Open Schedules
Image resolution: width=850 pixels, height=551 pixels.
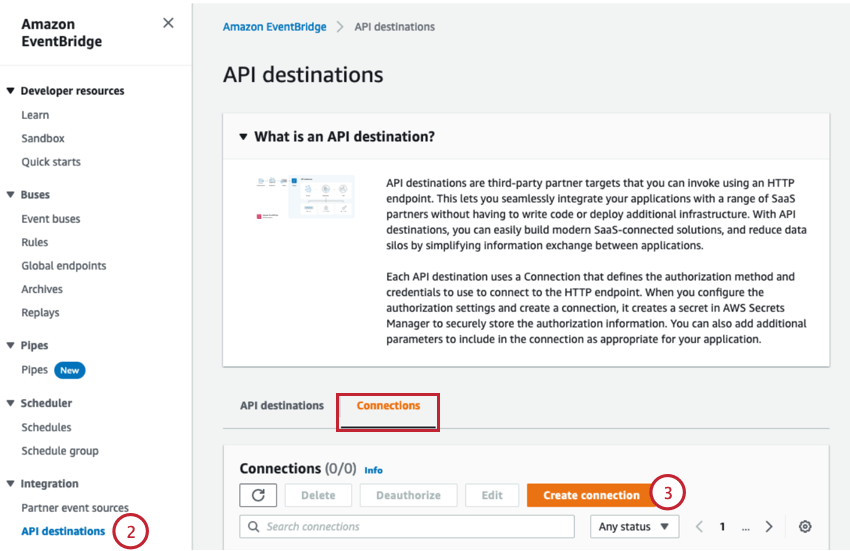tap(46, 427)
